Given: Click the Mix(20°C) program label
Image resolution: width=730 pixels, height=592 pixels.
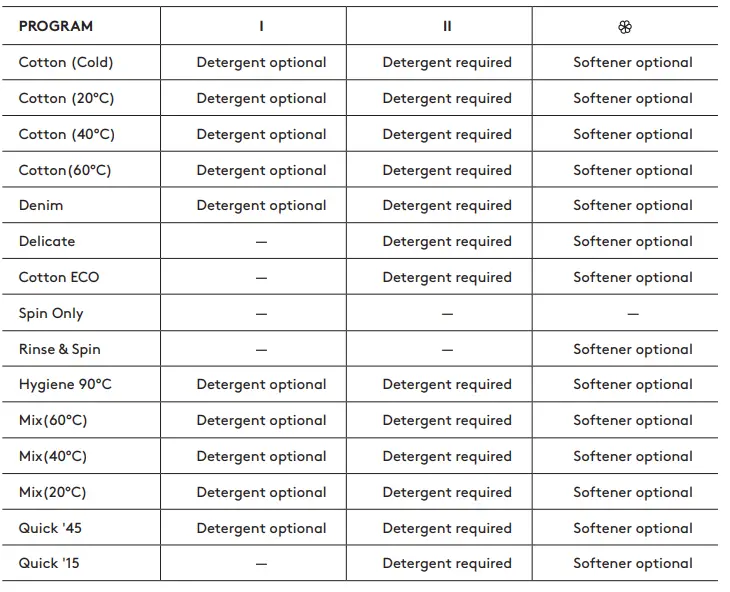Looking at the screenshot, I should click(x=53, y=492).
